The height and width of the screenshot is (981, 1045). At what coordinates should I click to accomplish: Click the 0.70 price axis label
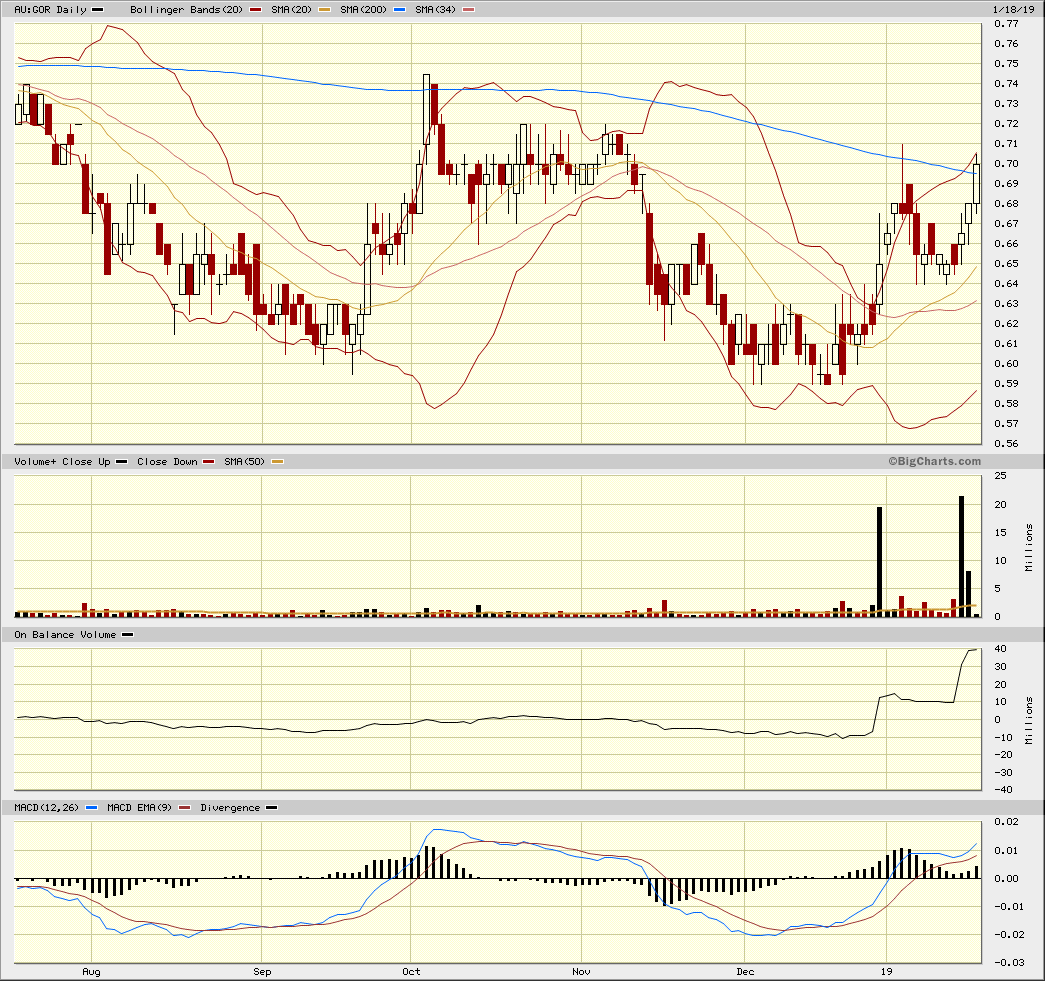(1006, 163)
